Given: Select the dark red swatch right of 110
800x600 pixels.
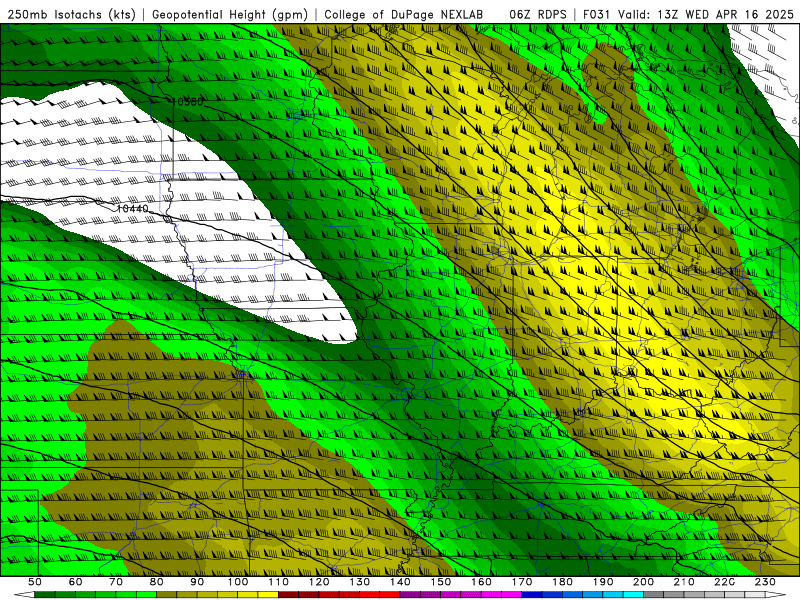Looking at the screenshot, I should [288, 594].
